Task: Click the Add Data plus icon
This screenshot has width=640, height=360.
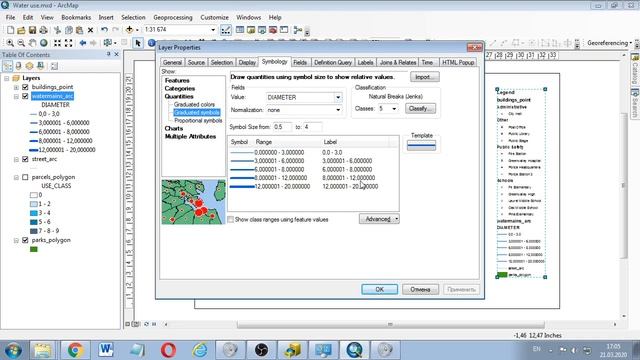Action: 129,30
